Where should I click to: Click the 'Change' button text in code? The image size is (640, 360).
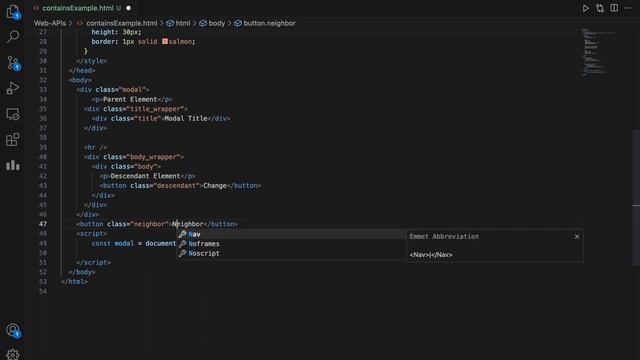[x=215, y=186]
